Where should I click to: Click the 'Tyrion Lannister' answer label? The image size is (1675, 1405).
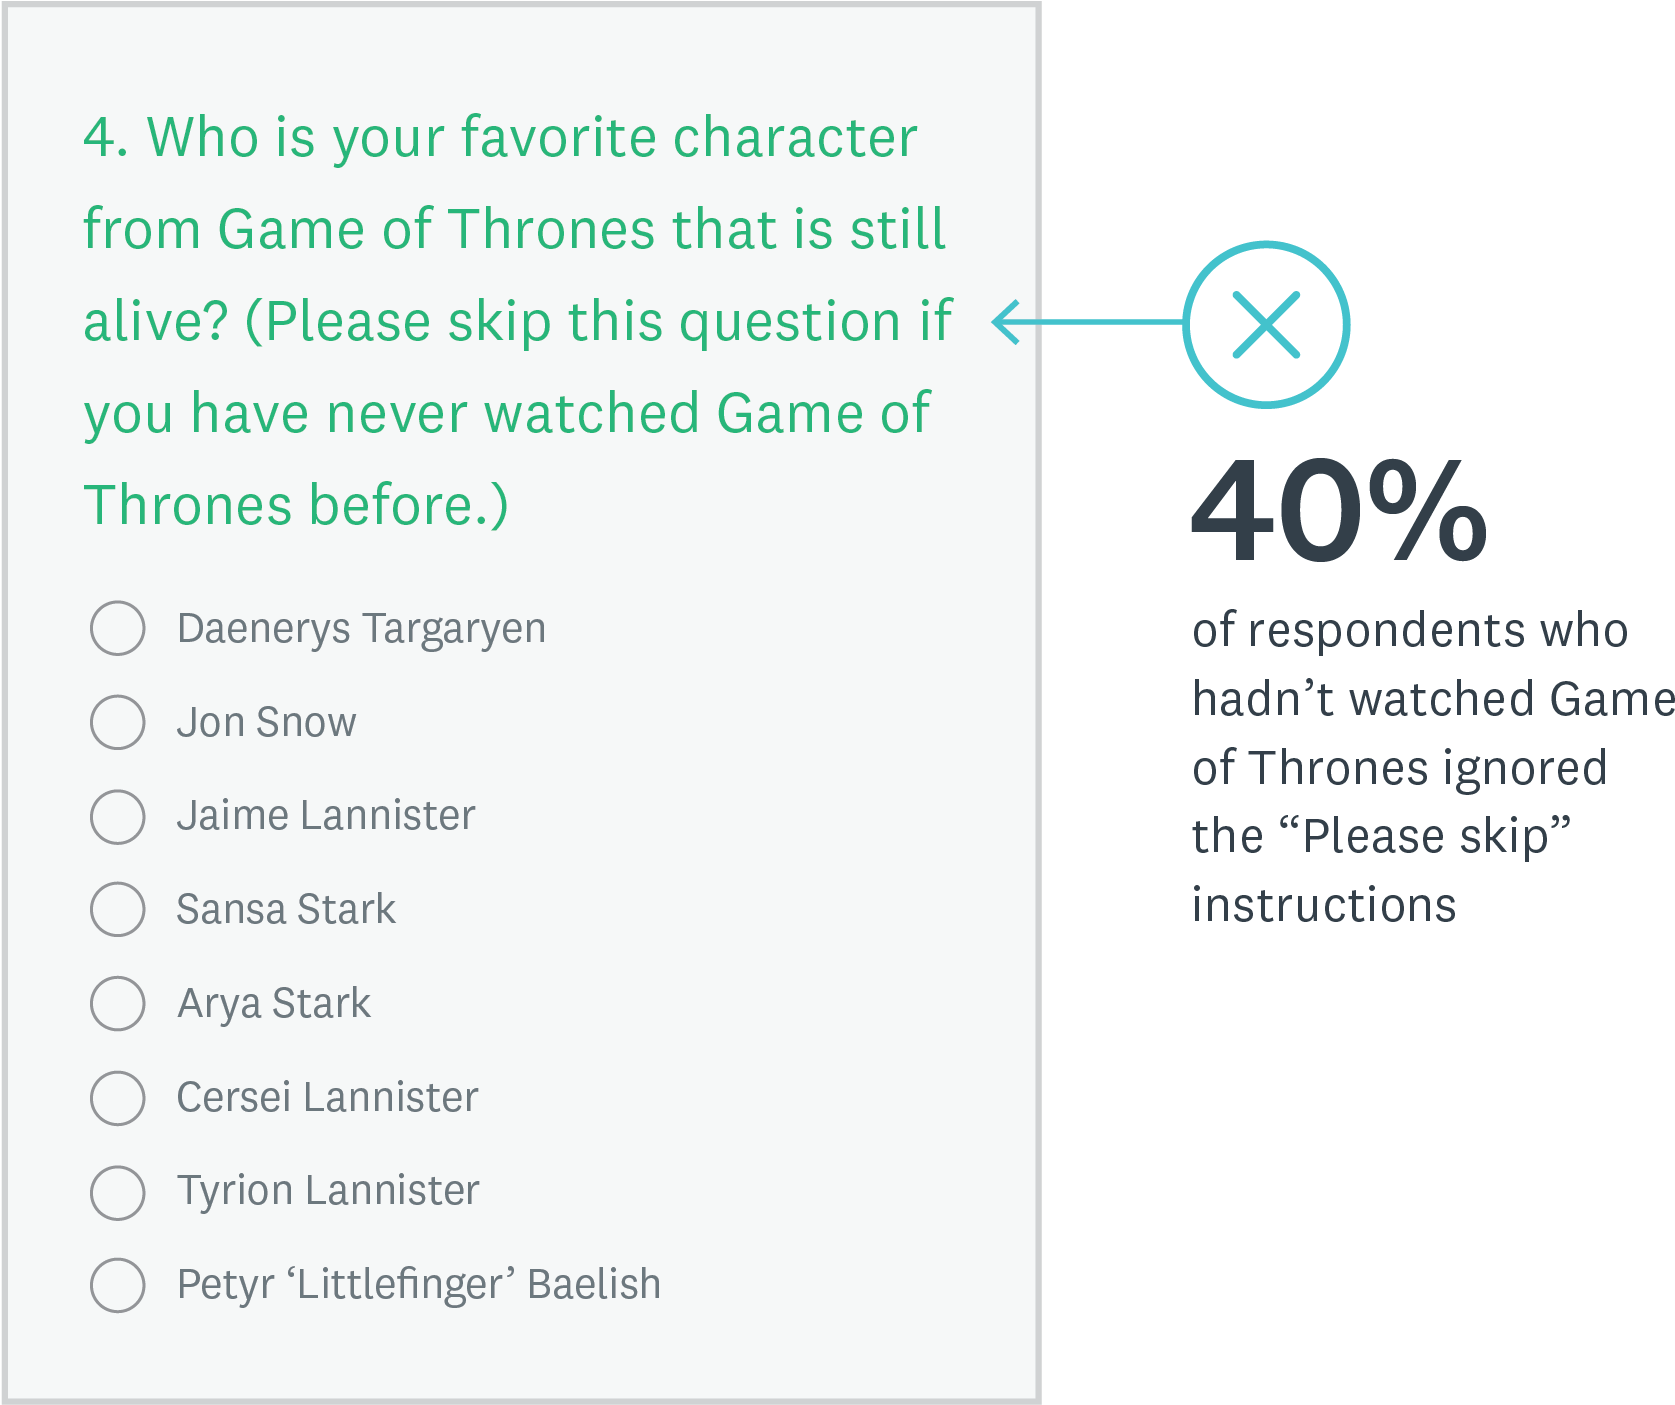coord(328,1191)
